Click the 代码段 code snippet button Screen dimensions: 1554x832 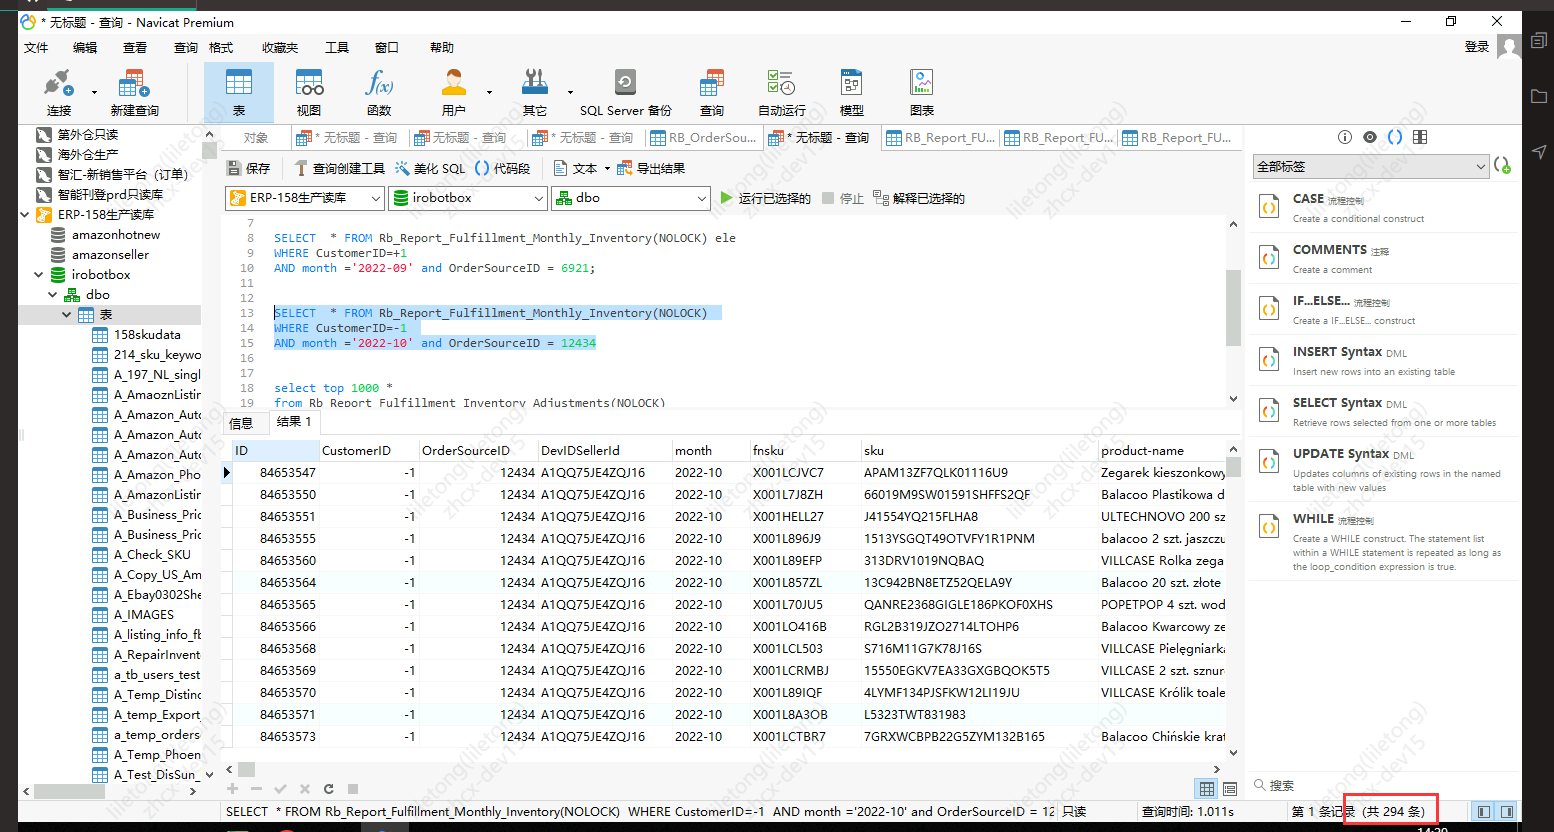click(503, 168)
